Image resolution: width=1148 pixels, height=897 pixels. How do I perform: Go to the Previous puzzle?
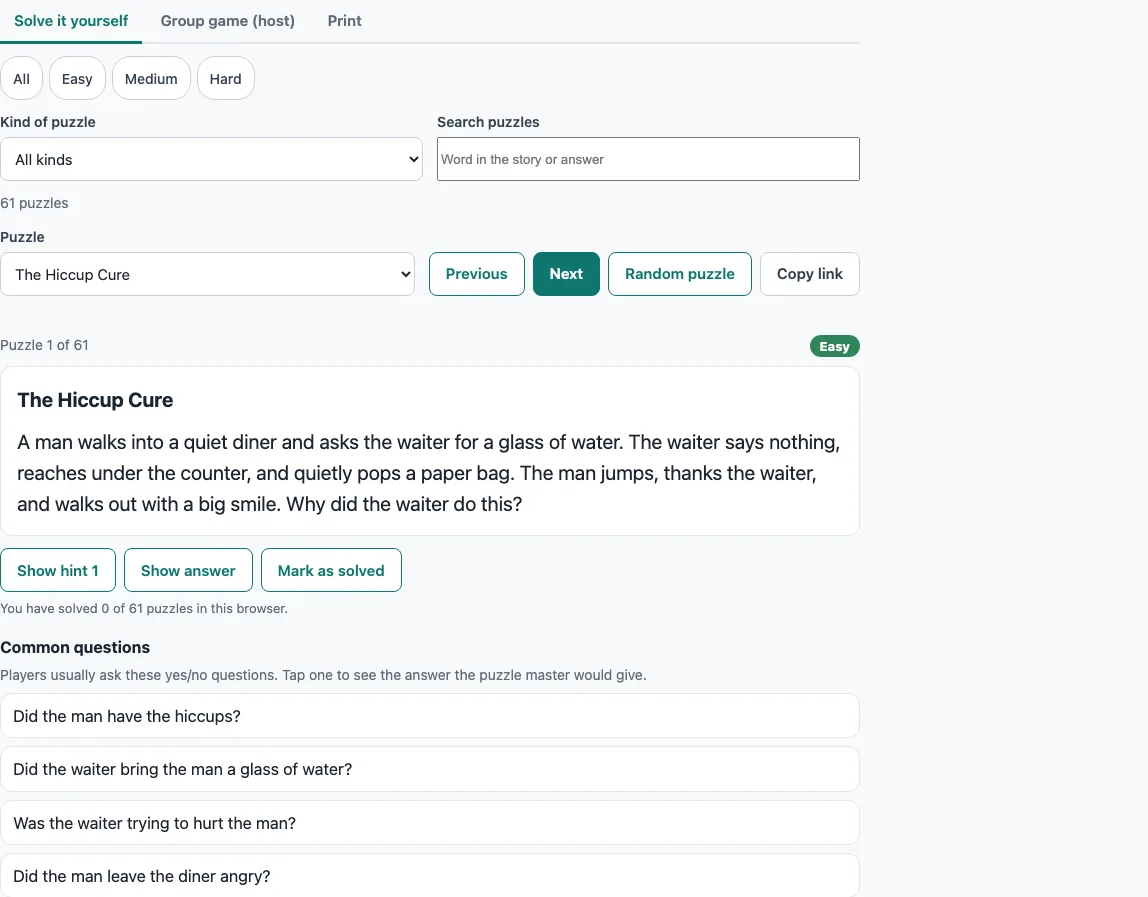[x=477, y=274]
